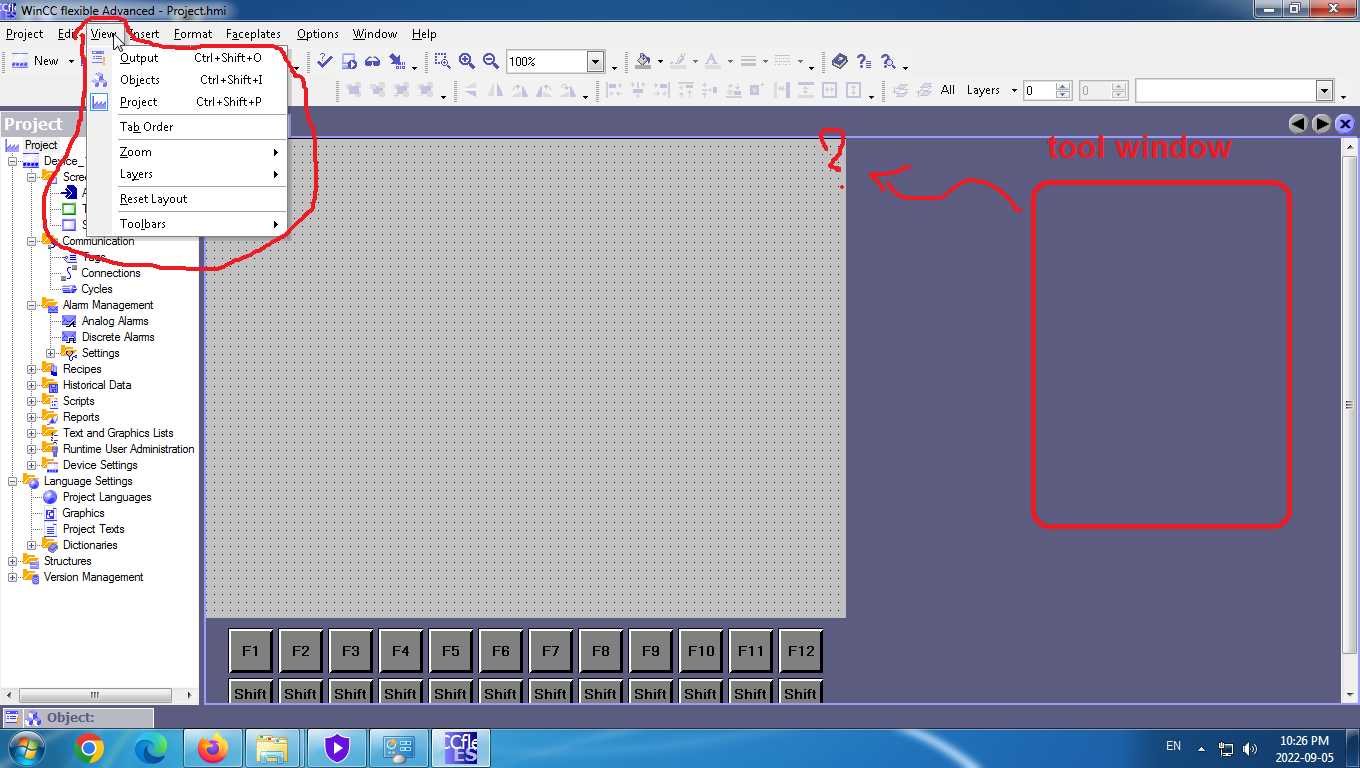Select Discrete Alarms in project tree
The image size is (1360, 768).
(118, 337)
